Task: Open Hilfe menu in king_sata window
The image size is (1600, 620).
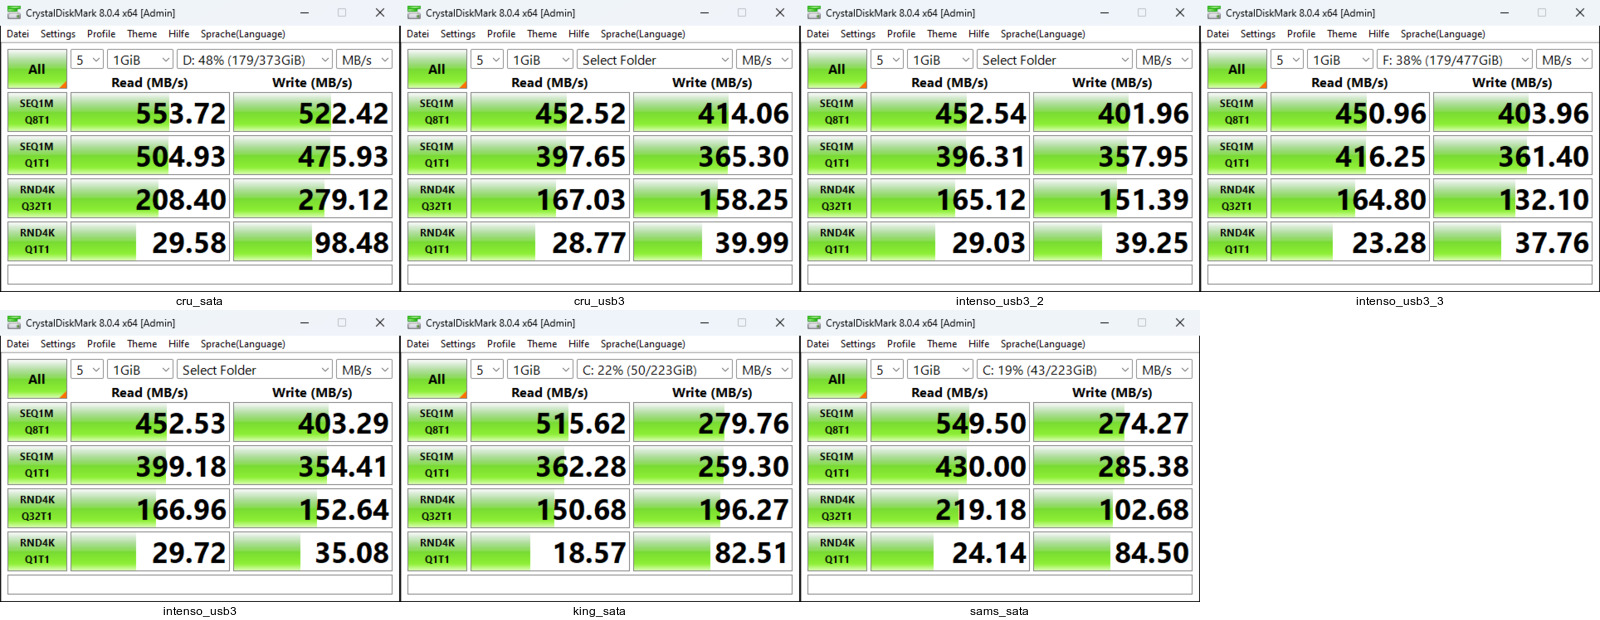Action: click(x=579, y=344)
